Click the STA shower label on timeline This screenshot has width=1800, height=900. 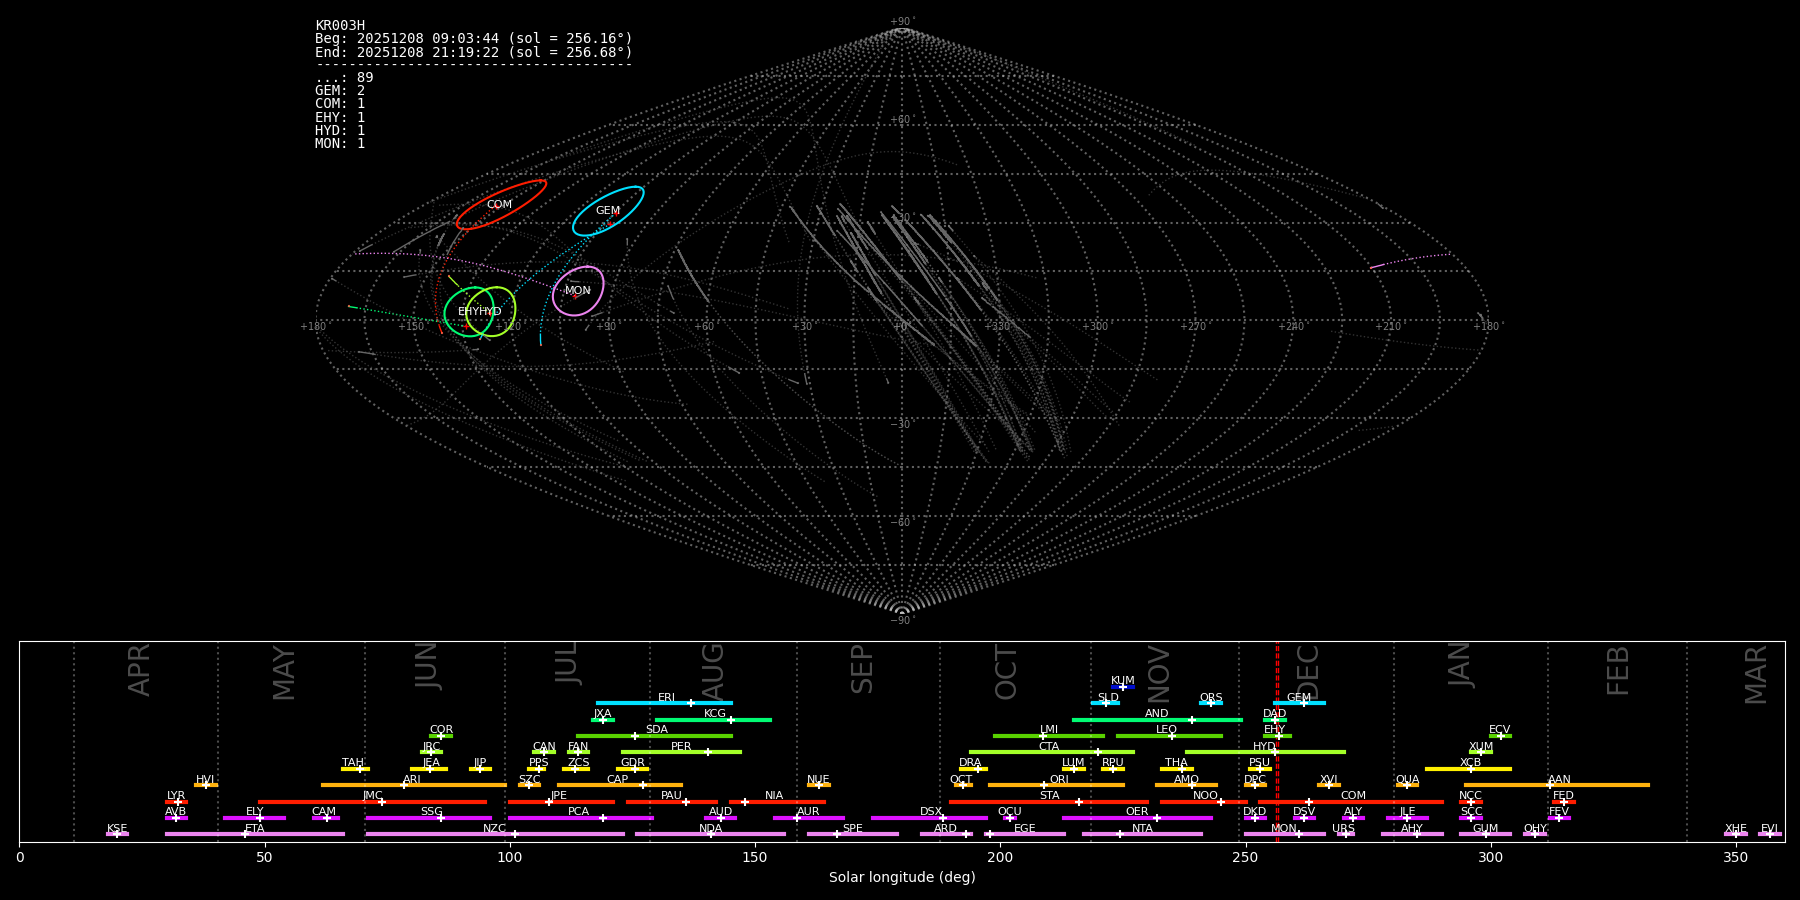point(1050,796)
